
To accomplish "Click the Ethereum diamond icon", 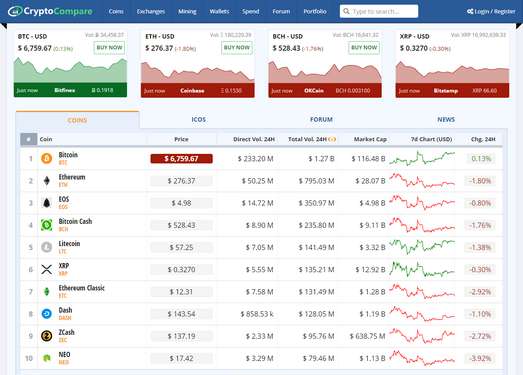I will click(47, 180).
